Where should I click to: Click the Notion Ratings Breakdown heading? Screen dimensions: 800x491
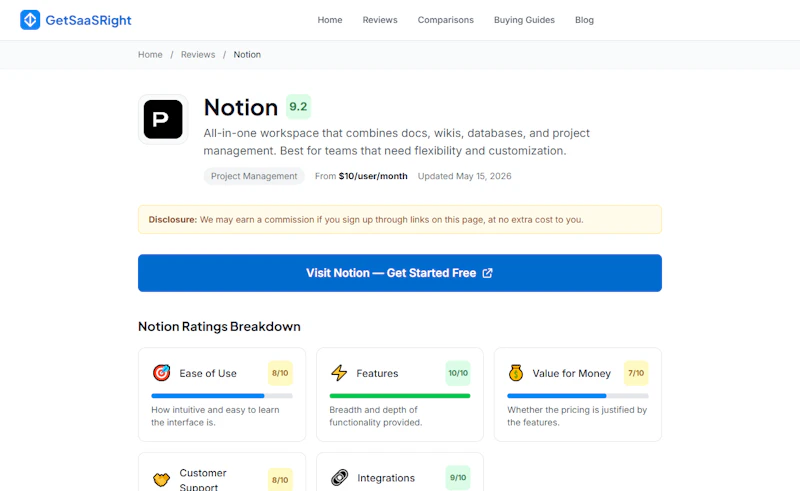click(x=219, y=327)
